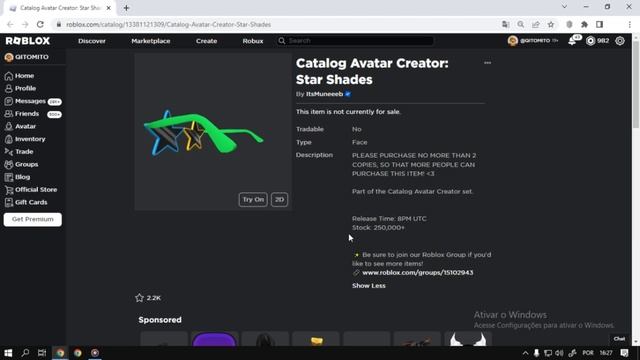
Task: Open the settings gear icon
Action: point(620,41)
